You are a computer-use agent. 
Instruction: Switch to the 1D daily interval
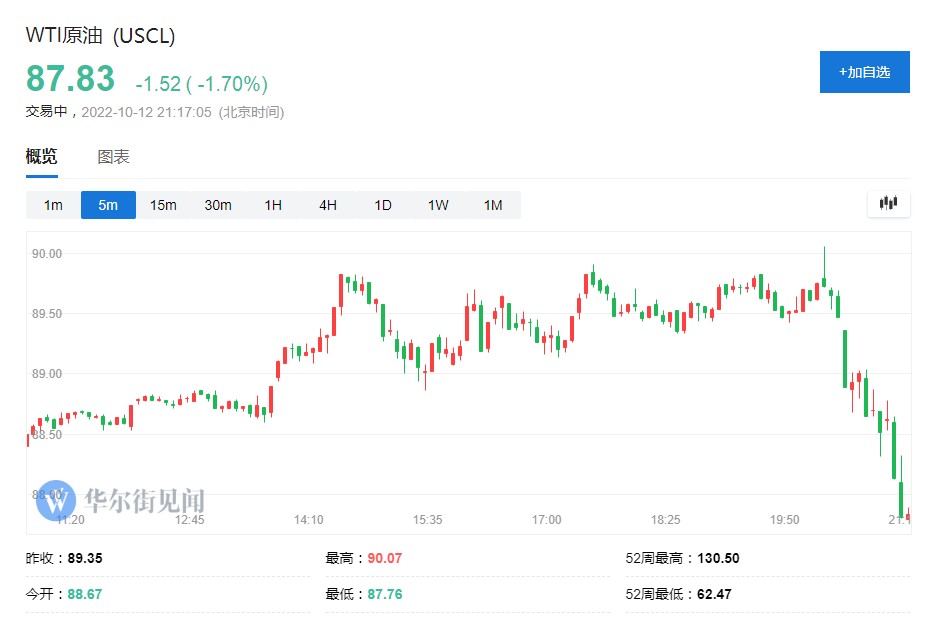tap(383, 205)
